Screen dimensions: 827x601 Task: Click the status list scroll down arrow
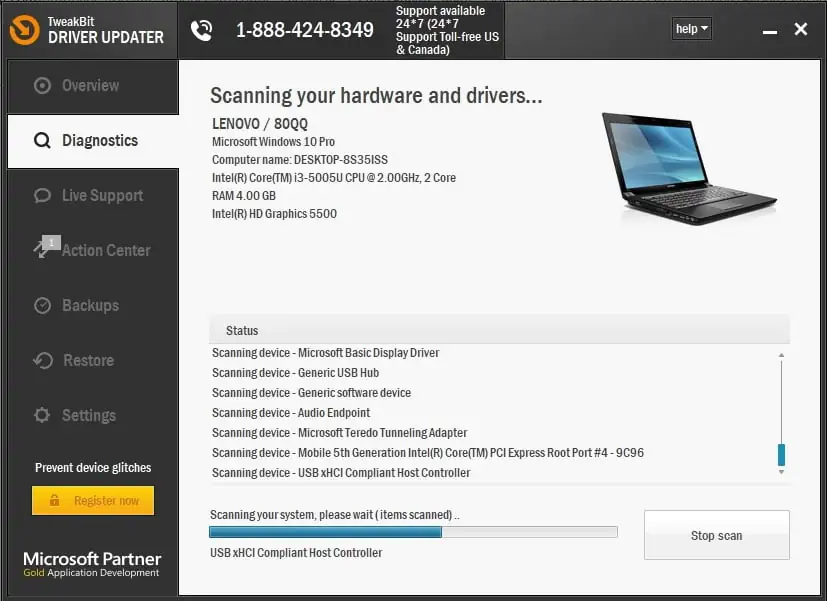781,472
